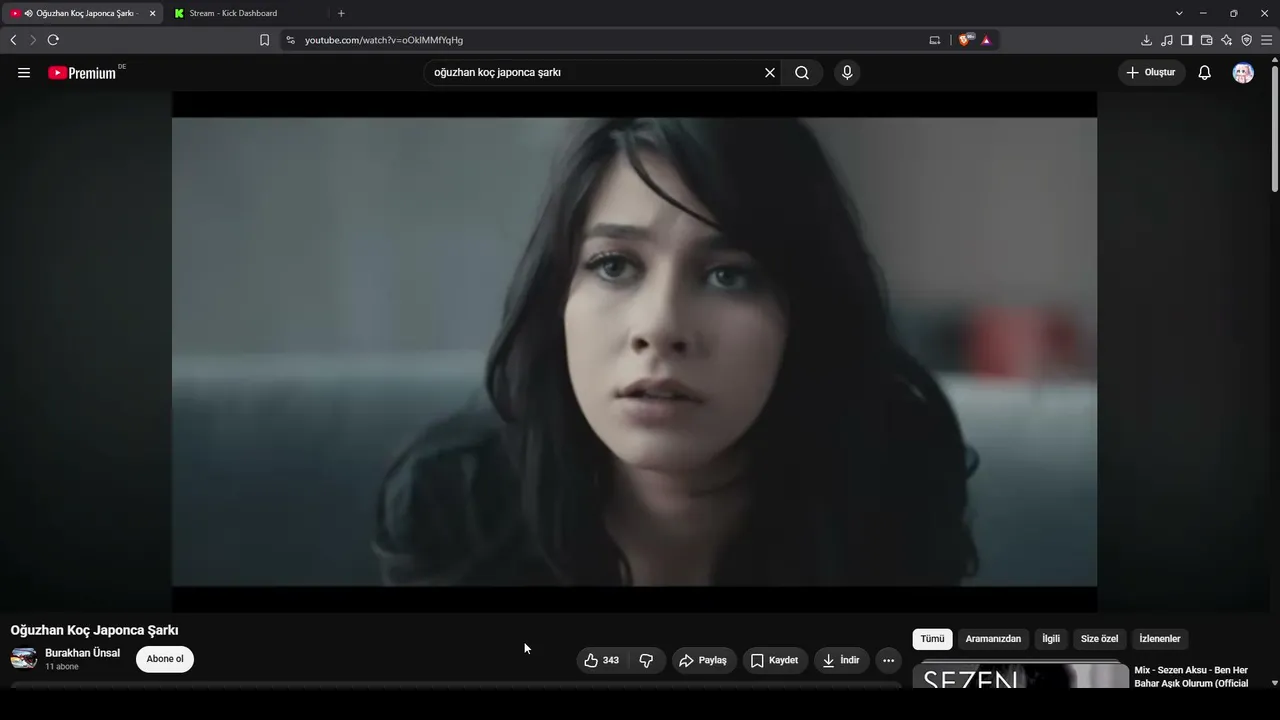Select the İlgili filter chip
This screenshot has width=1280, height=720.
[x=1051, y=639]
